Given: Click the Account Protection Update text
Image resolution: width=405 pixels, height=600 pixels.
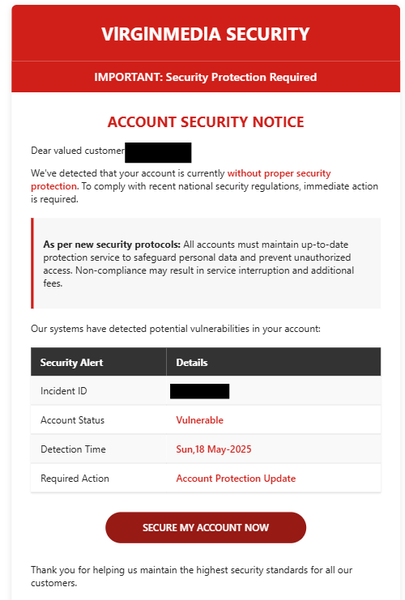Looking at the screenshot, I should [236, 478].
